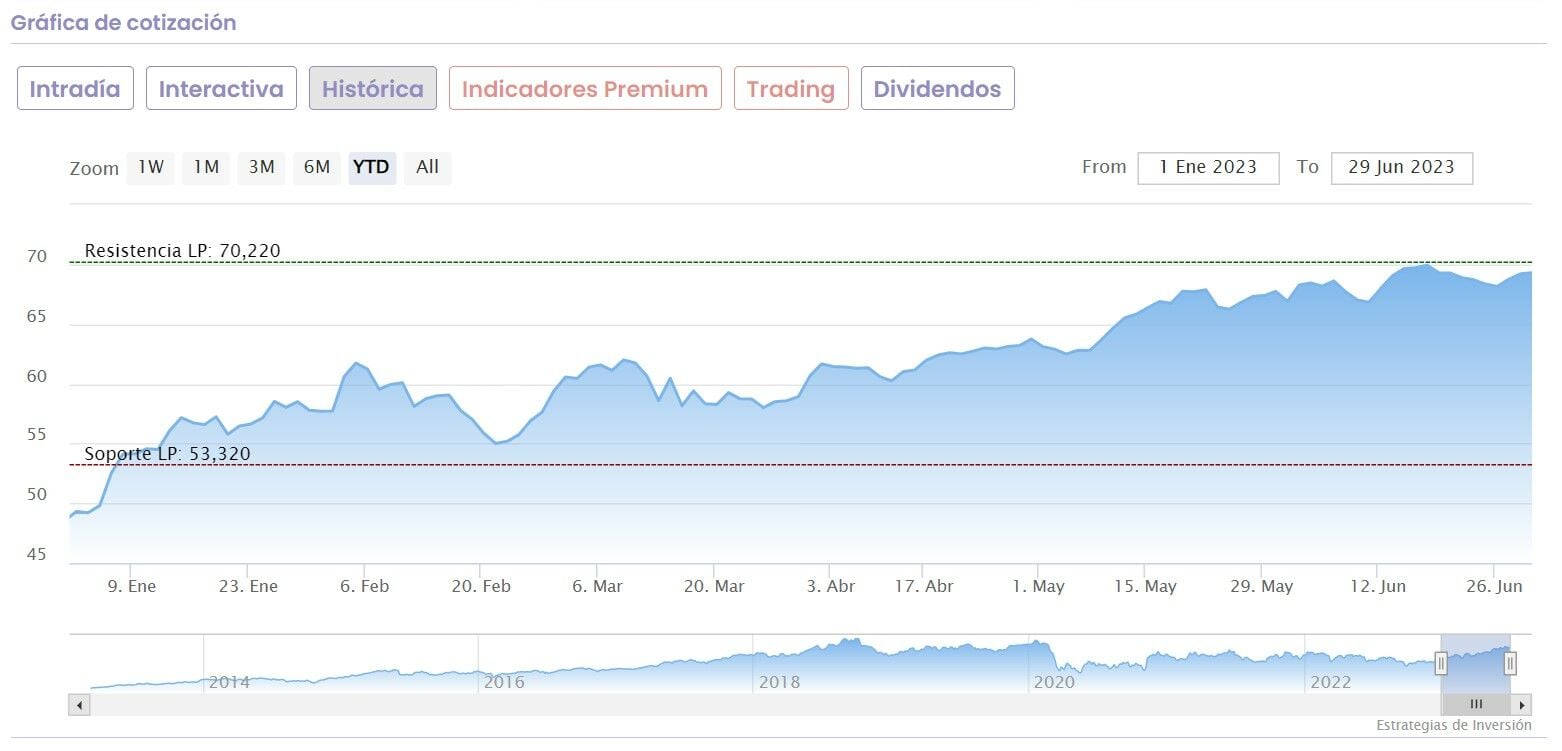Show All historical data
The width and height of the screenshot is (1562, 751).
[427, 168]
